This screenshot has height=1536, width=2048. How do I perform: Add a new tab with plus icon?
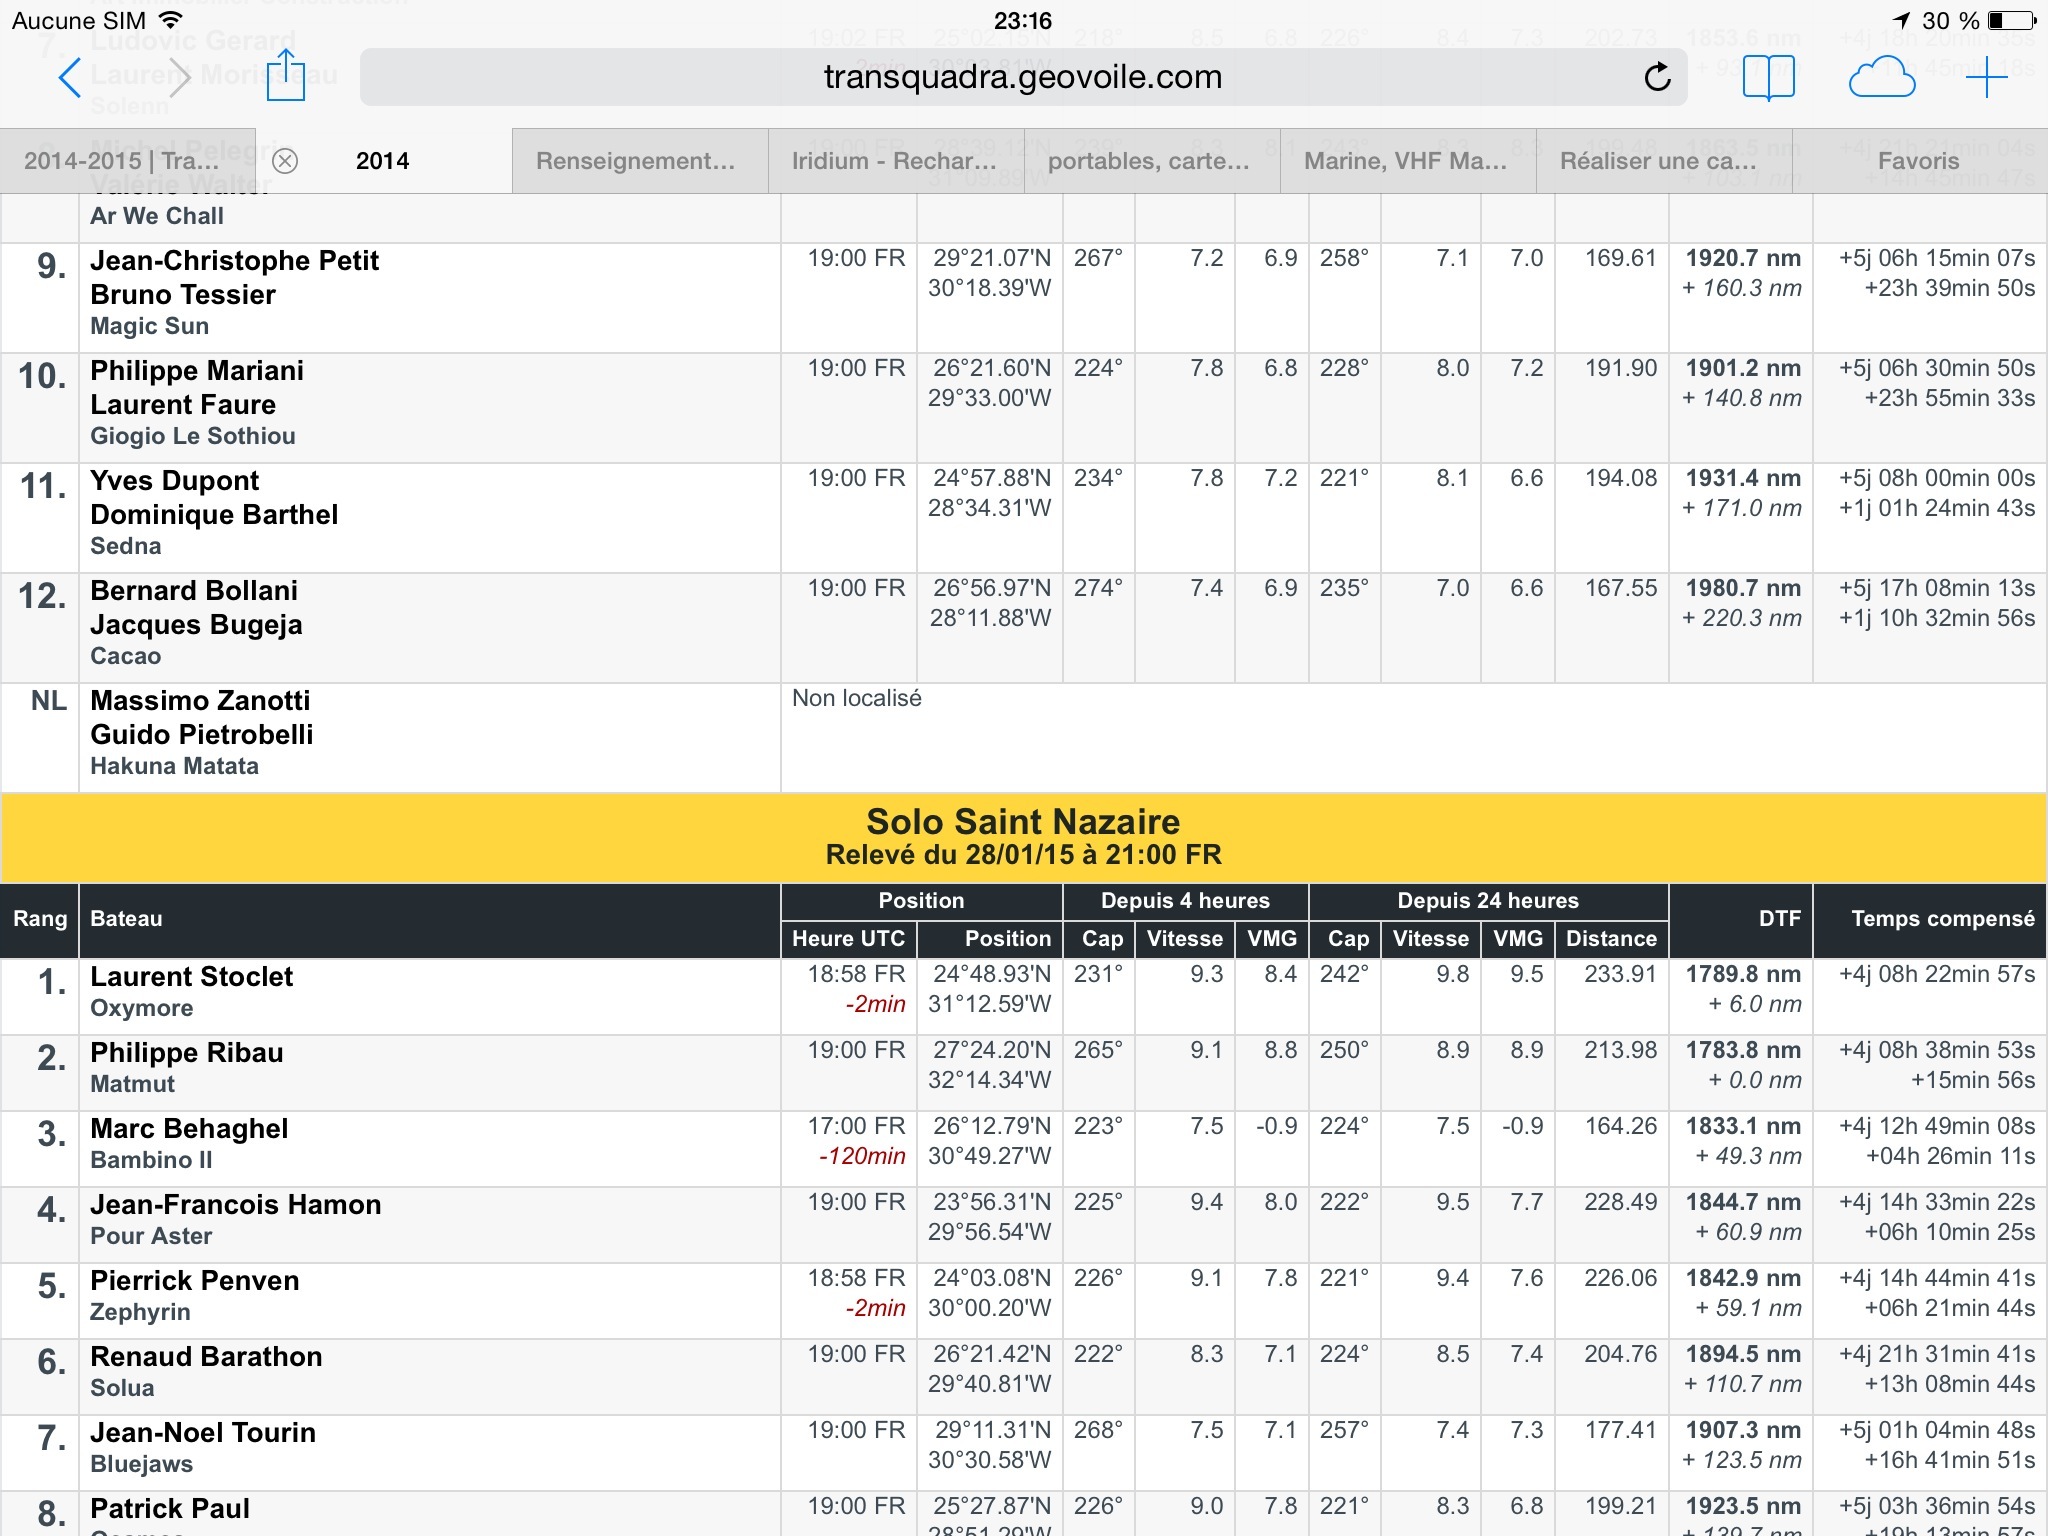pyautogui.click(x=1986, y=77)
